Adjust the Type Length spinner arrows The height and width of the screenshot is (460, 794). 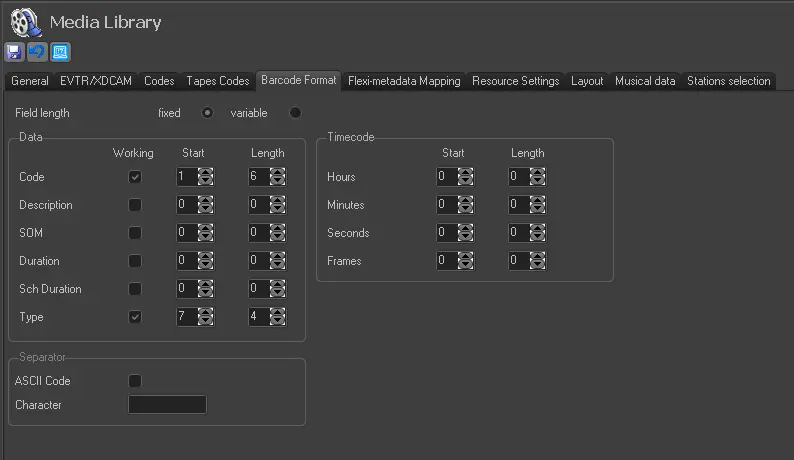pos(278,317)
